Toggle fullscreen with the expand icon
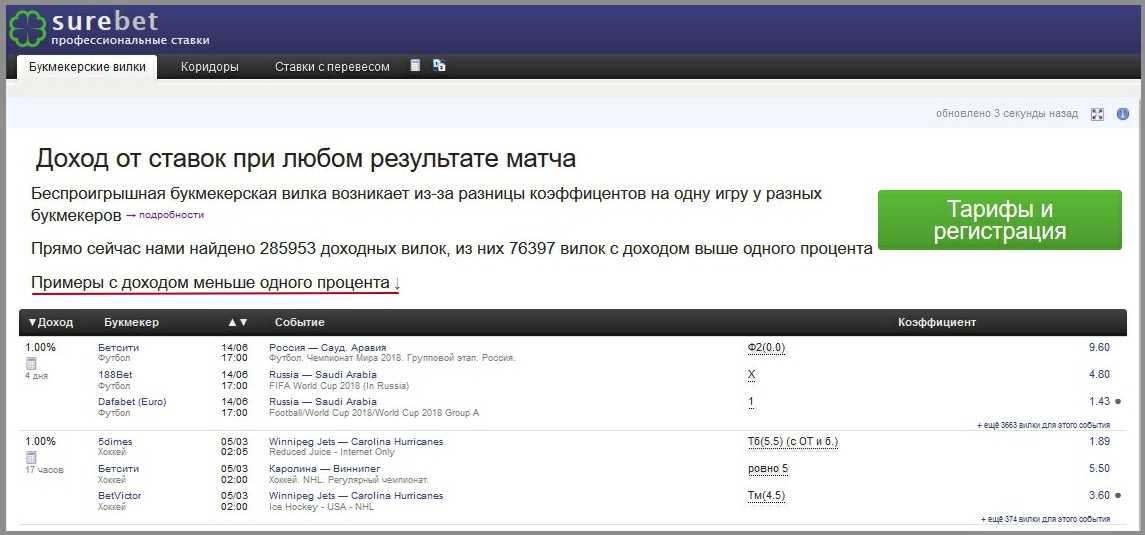This screenshot has height=535, width=1145. click(1097, 114)
